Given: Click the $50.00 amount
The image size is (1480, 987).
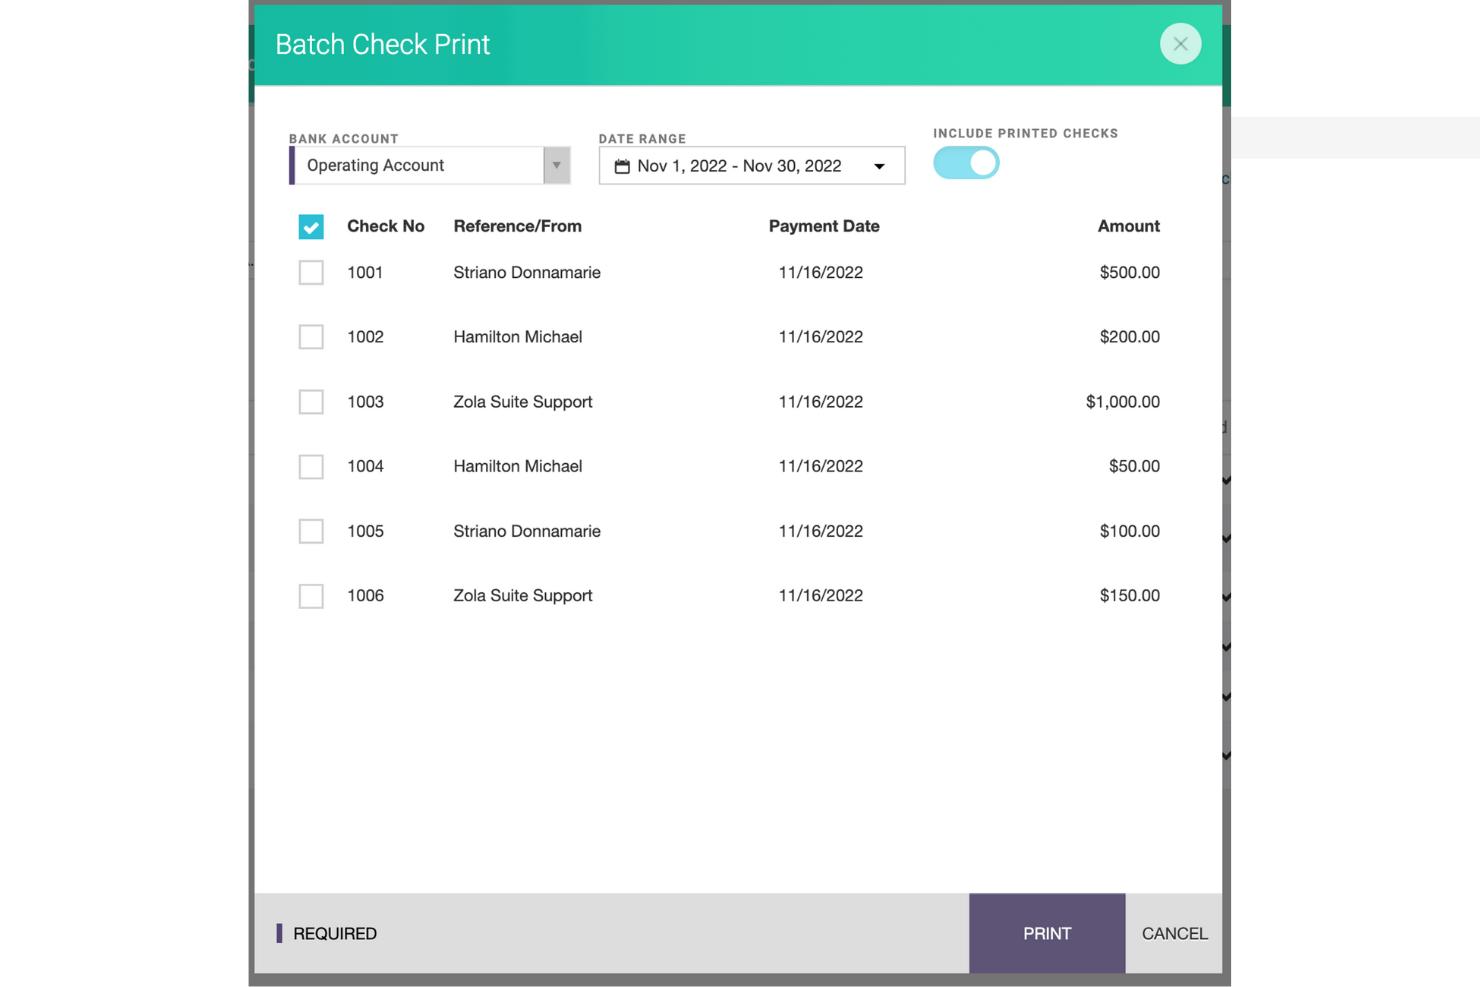Looking at the screenshot, I should coord(1134,466).
